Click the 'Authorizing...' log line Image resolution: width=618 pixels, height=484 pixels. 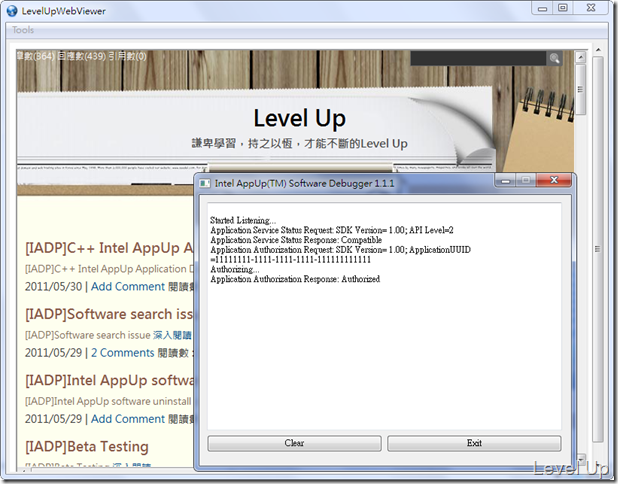[x=235, y=270]
